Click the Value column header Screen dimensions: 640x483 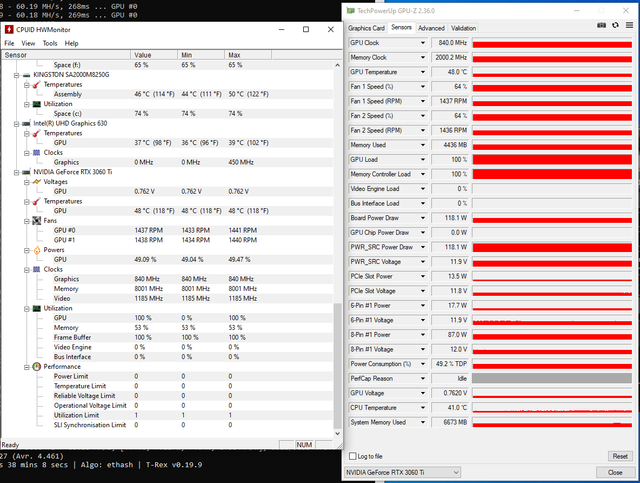154,55
